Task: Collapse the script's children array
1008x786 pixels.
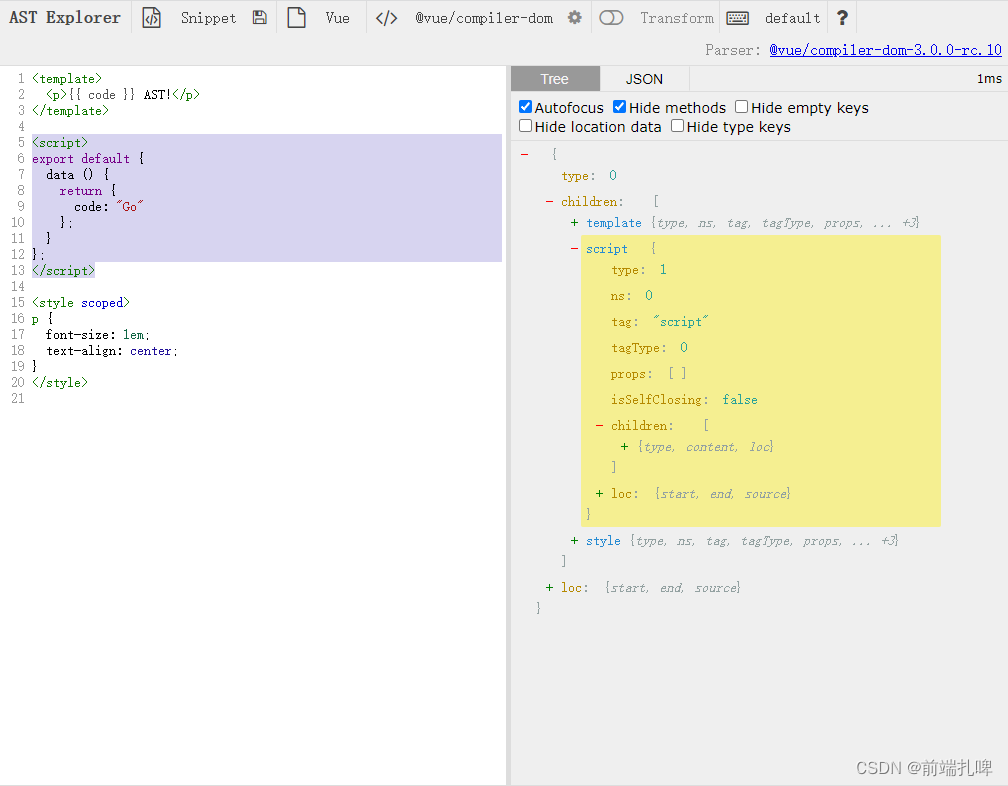Action: [599, 425]
